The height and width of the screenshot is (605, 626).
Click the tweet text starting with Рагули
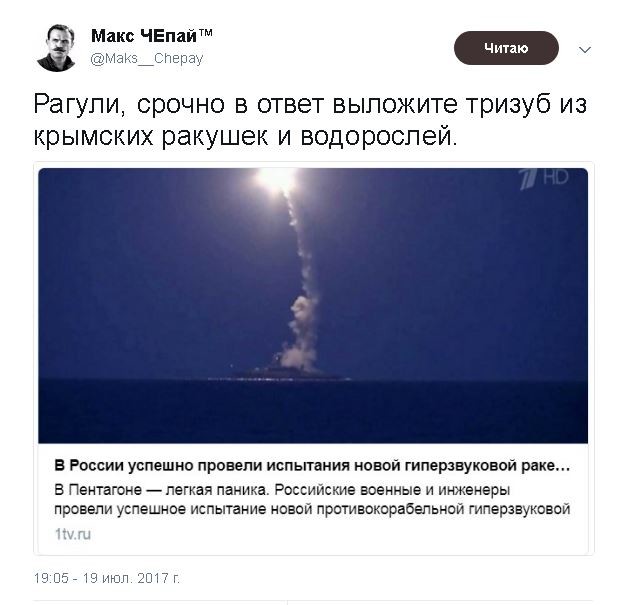(310, 120)
